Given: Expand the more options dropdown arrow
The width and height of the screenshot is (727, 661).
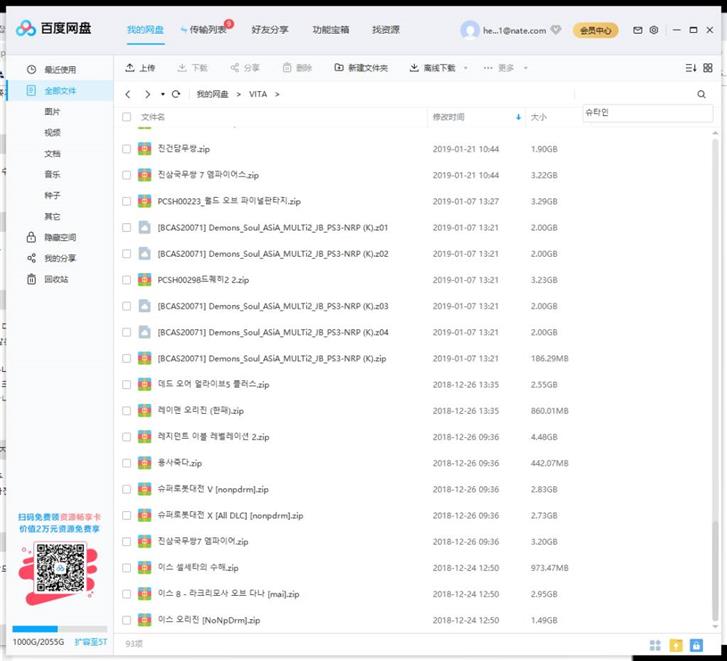Looking at the screenshot, I should (525, 68).
